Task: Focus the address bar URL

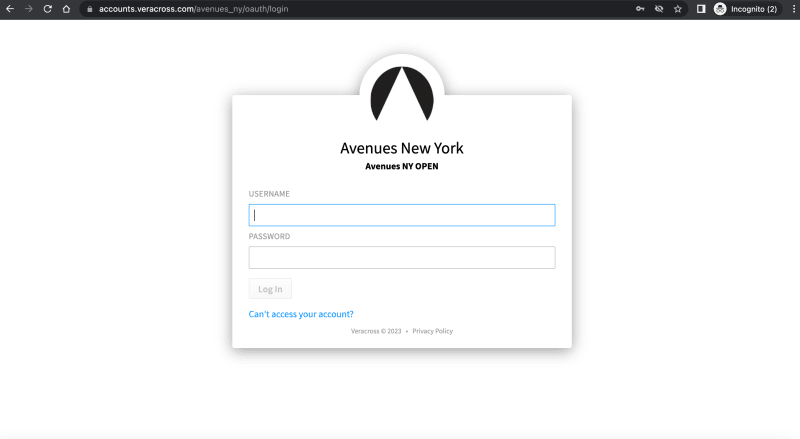Action: click(193, 9)
